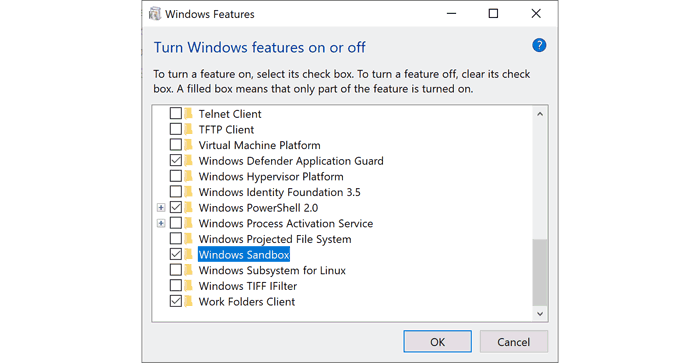The width and height of the screenshot is (700, 363).
Task: Check Windows Process Activation Service box
Action: (176, 223)
